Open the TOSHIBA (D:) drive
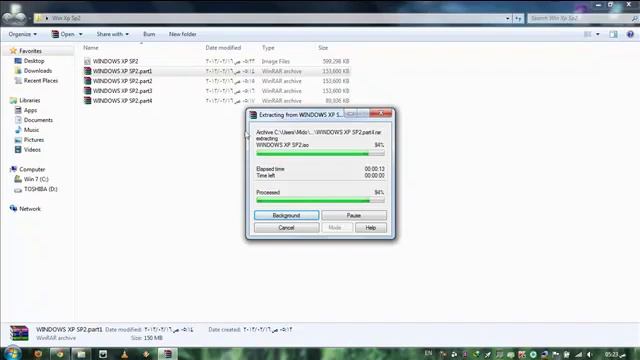 click(40, 189)
